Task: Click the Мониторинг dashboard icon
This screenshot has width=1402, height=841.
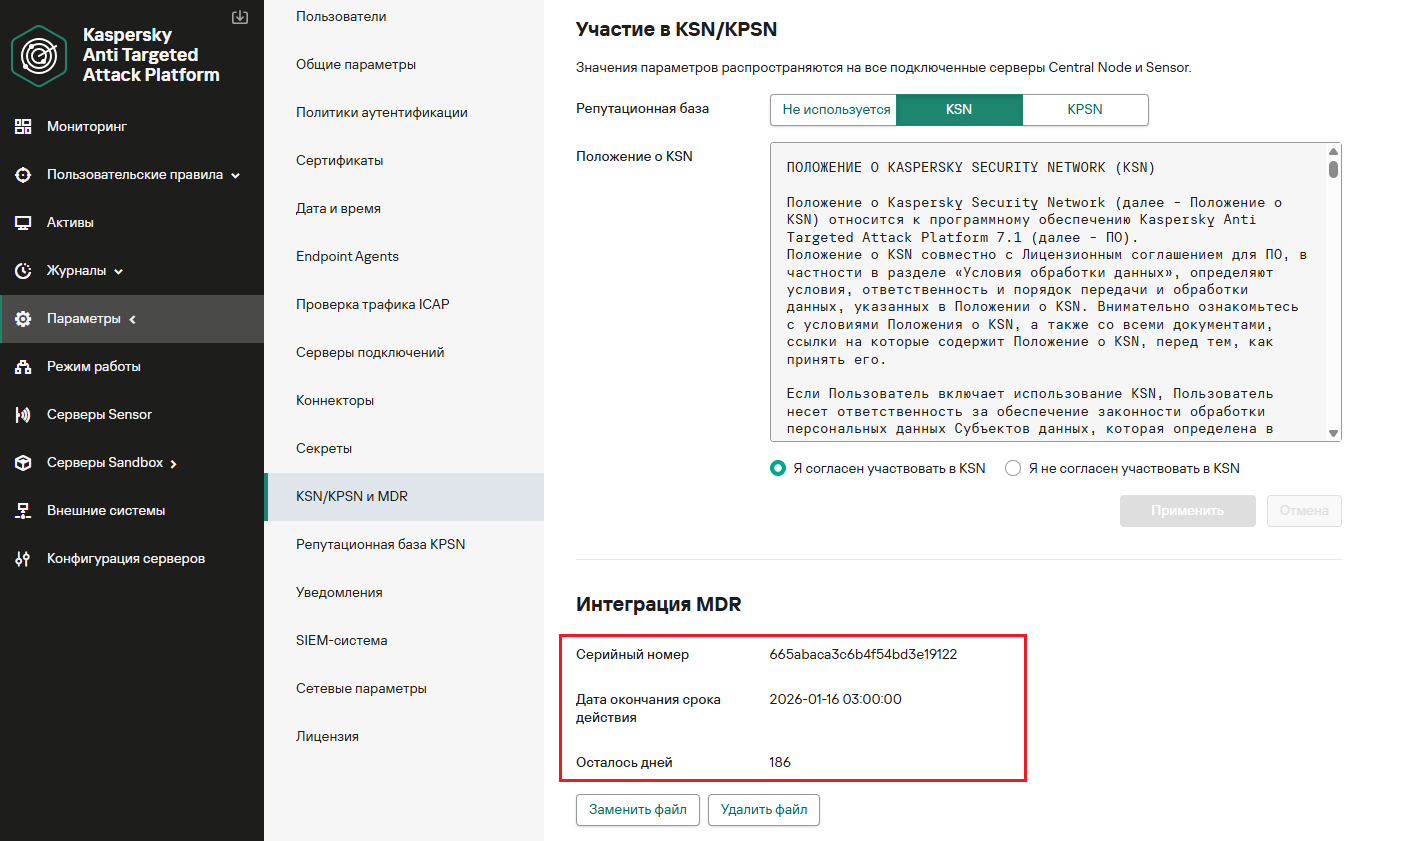Action: (x=23, y=127)
